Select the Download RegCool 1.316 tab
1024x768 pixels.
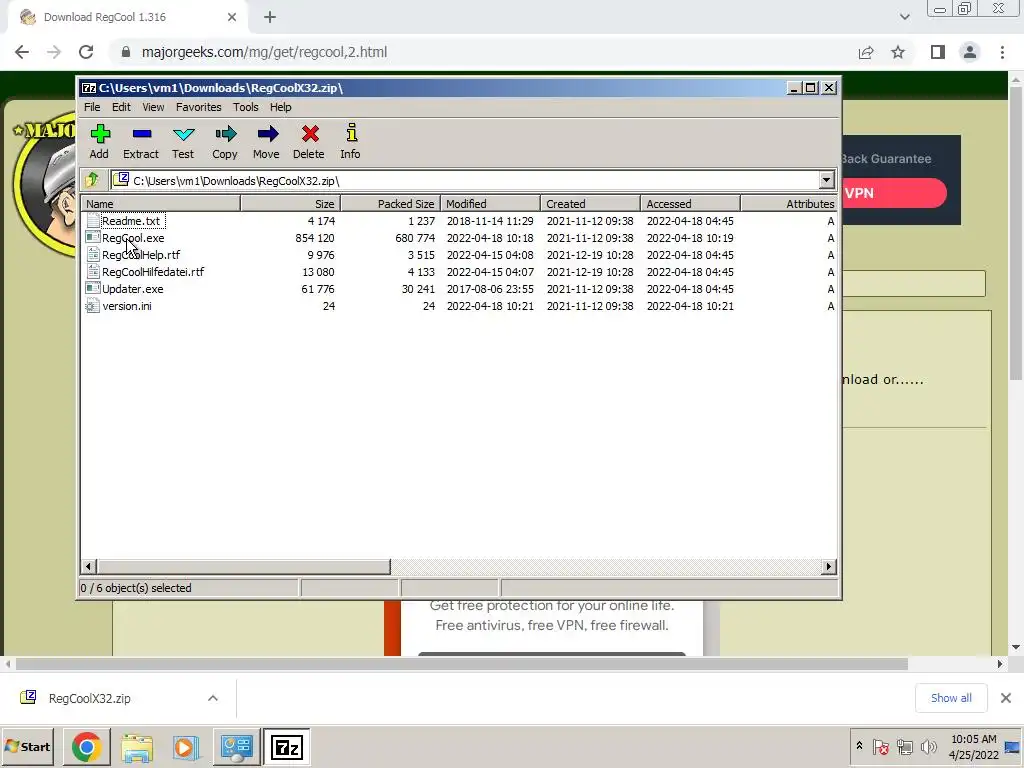pos(128,17)
